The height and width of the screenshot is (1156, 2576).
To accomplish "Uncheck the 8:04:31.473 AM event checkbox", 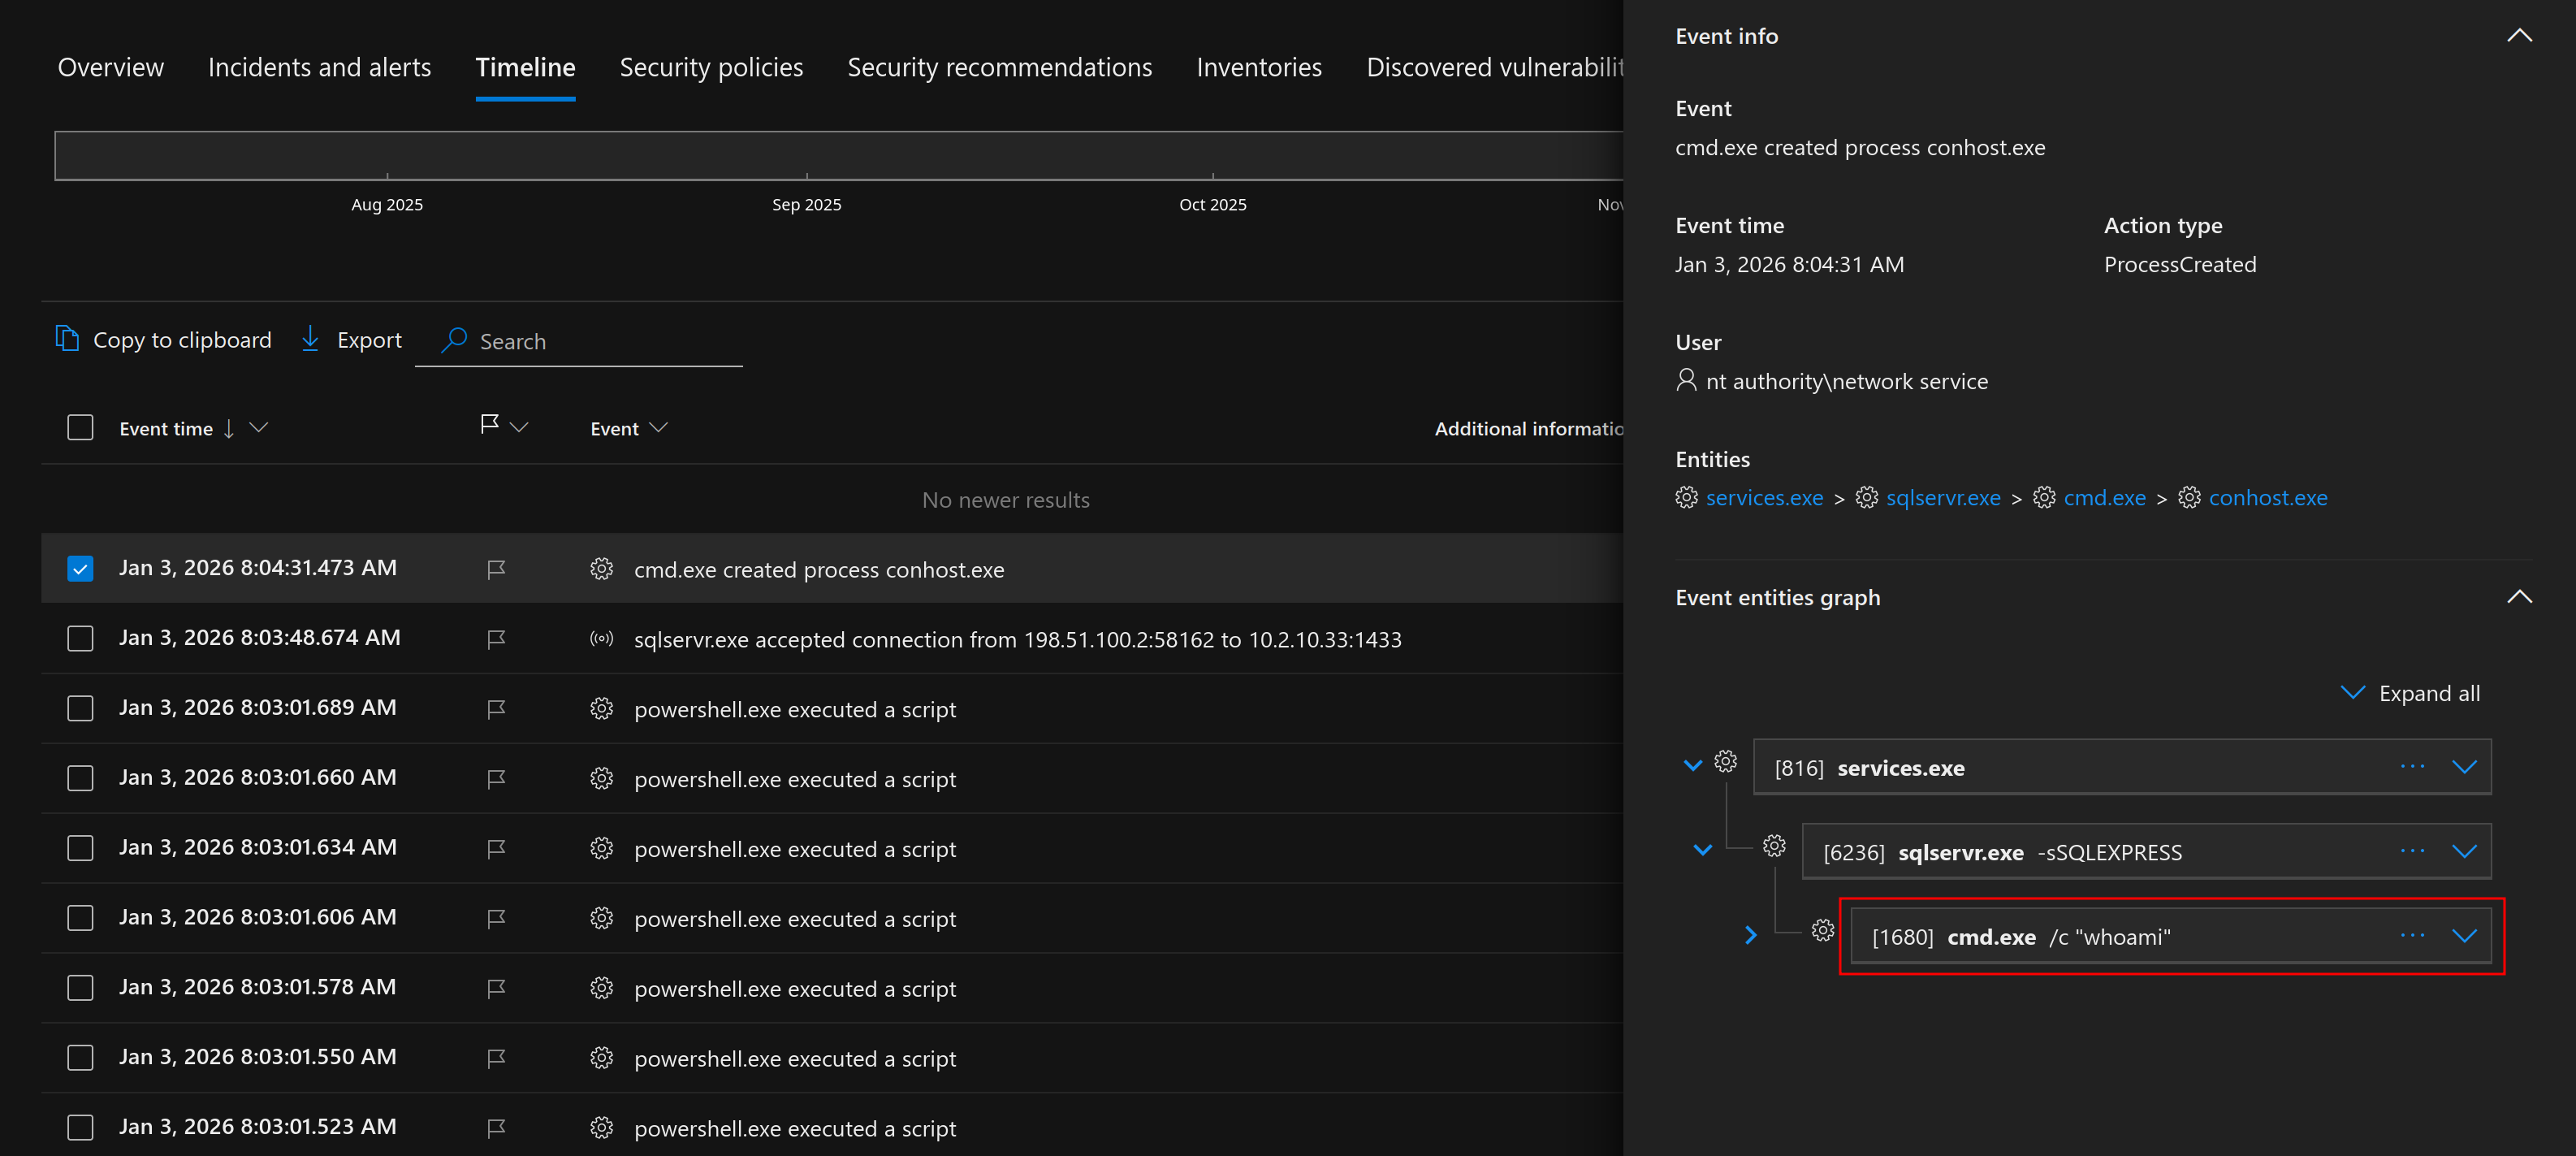I will tap(80, 569).
